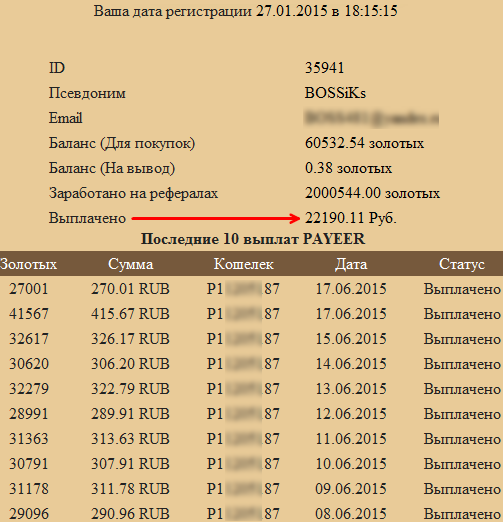Click the sum 307.91 RUB
The width and height of the screenshot is (503, 522).
pos(130,464)
